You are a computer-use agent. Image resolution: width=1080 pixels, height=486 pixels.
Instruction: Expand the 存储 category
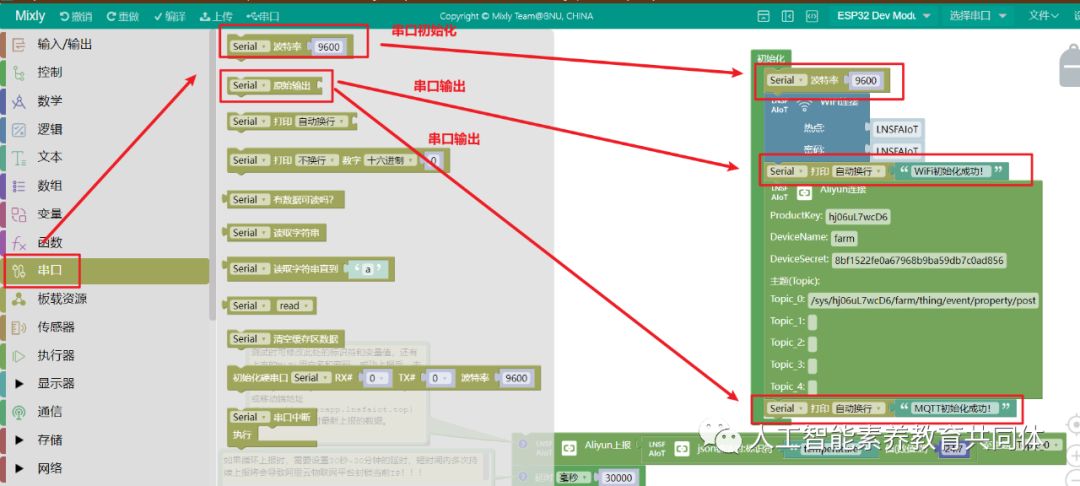click(19, 440)
